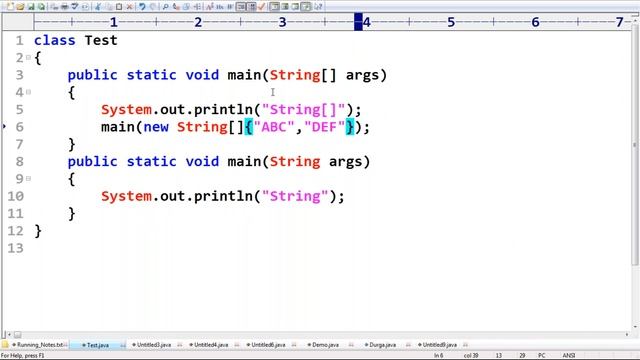Click the PC file format status indicator
Viewport: 640px width, 360px height.
[541, 356]
